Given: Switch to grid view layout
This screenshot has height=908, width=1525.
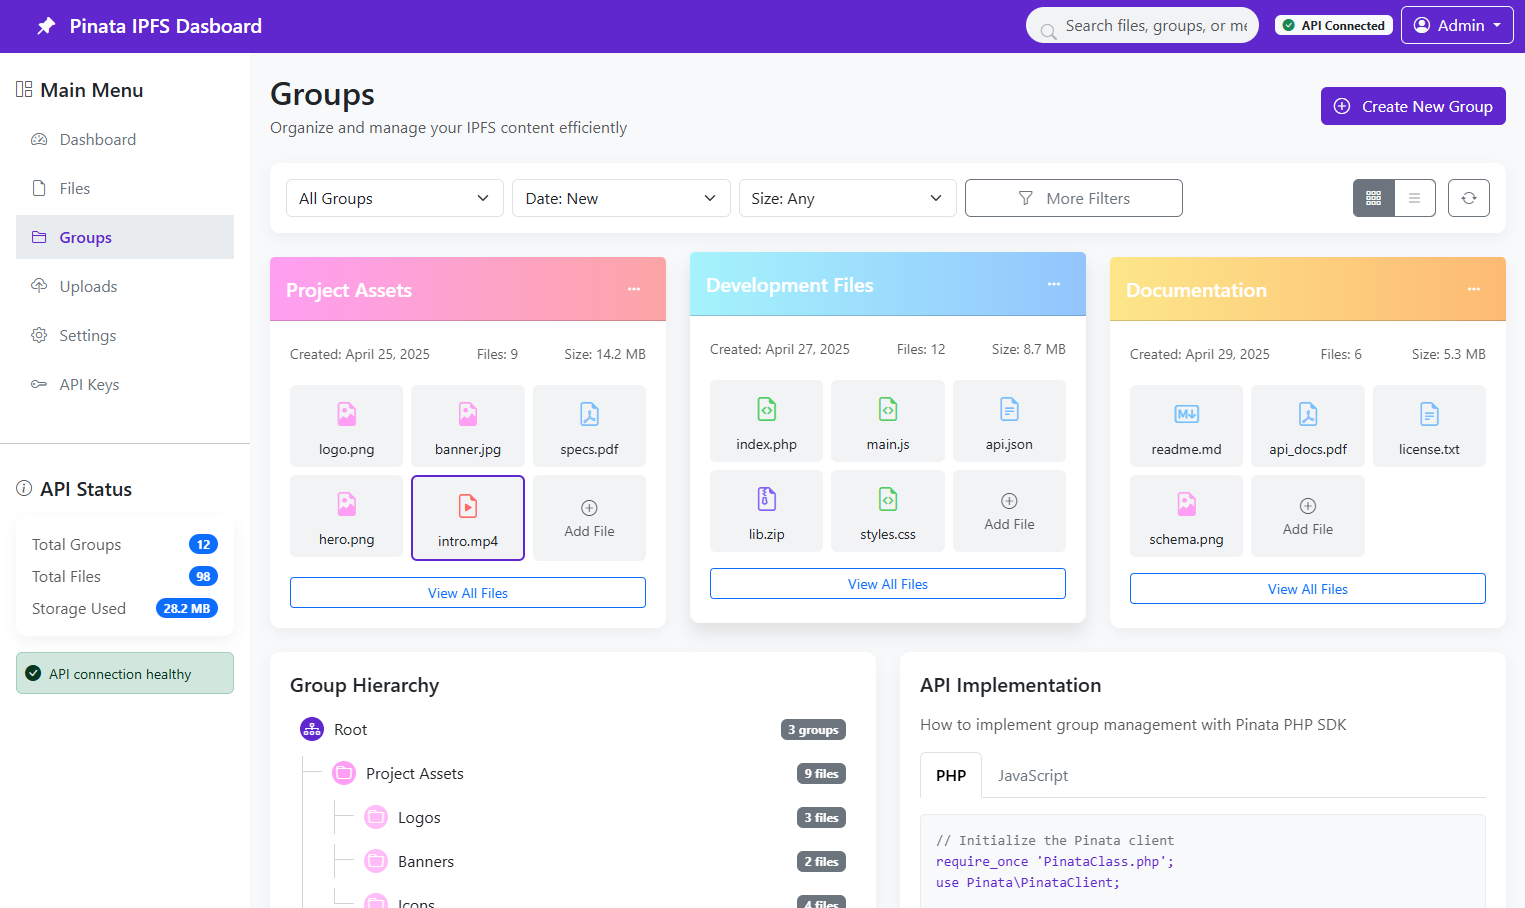Looking at the screenshot, I should tap(1374, 198).
